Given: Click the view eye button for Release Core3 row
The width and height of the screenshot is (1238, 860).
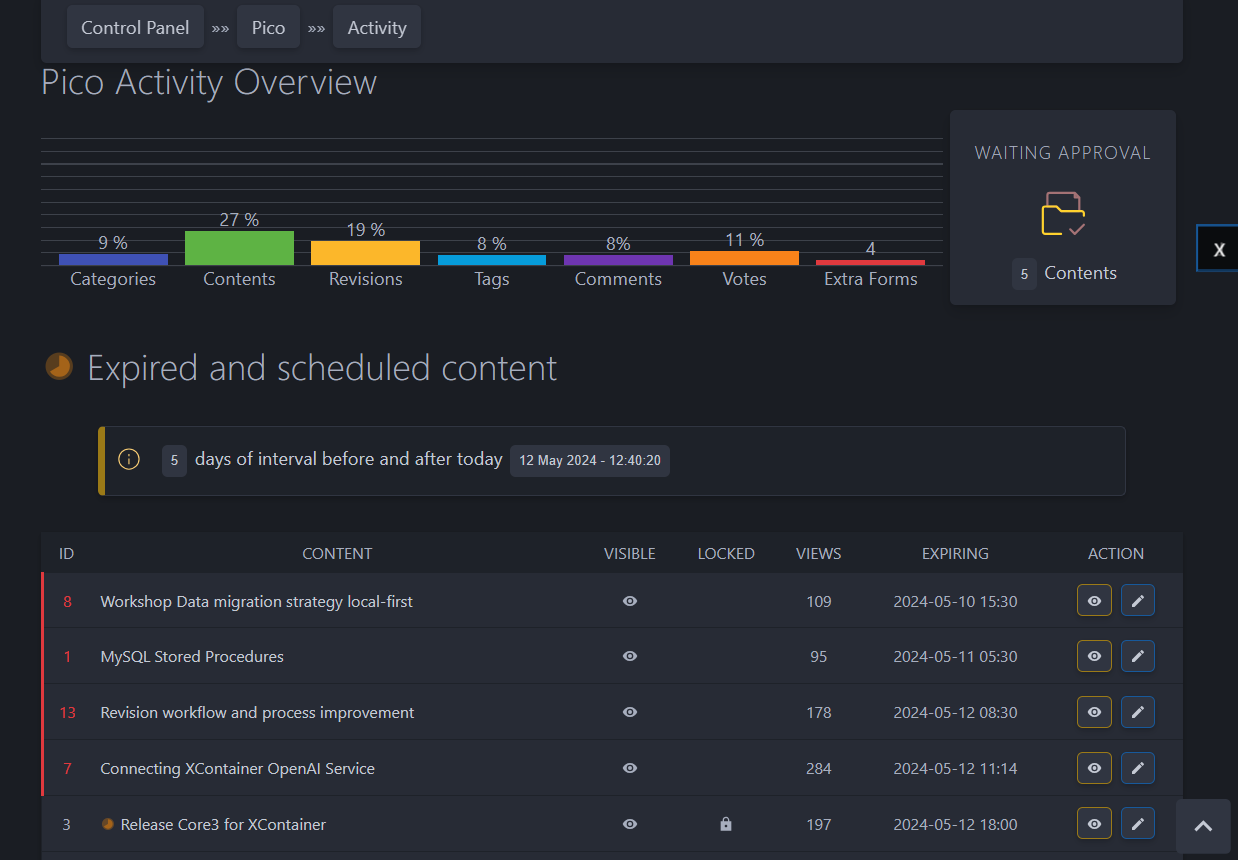Looking at the screenshot, I should pos(1094,824).
